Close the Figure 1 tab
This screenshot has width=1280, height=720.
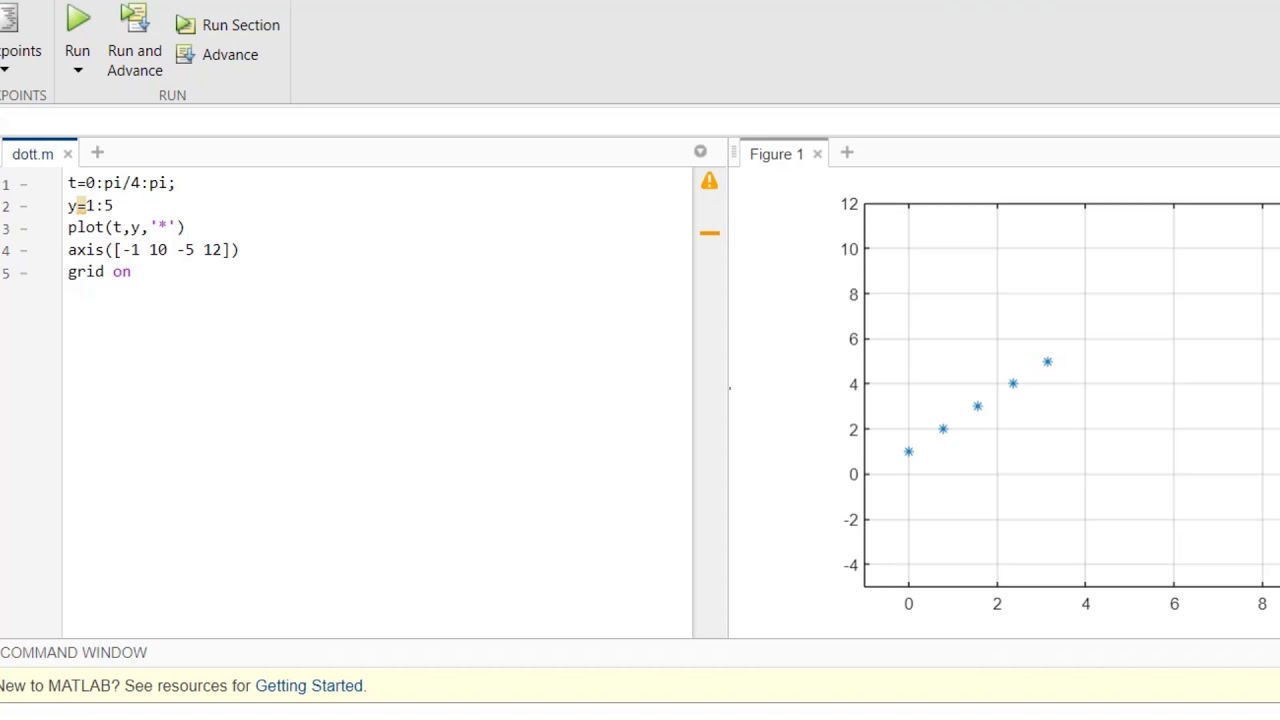(817, 154)
